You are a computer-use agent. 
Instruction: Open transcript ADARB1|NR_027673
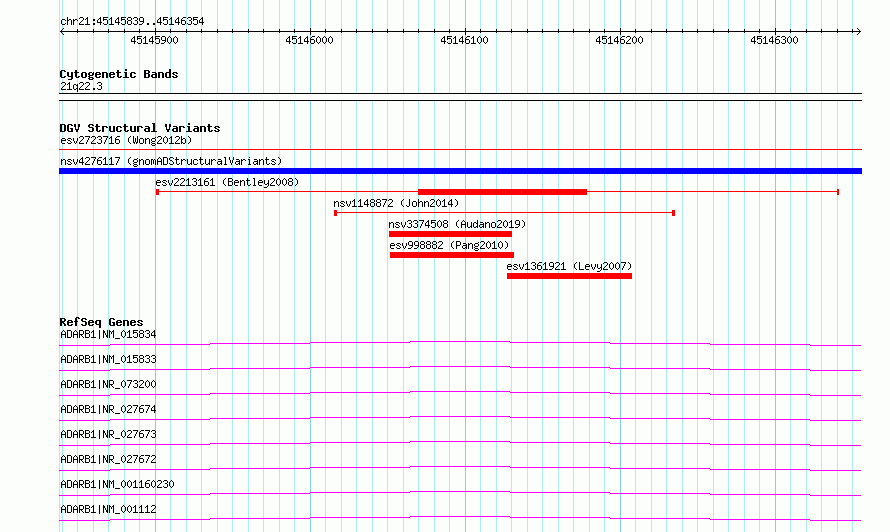click(108, 434)
